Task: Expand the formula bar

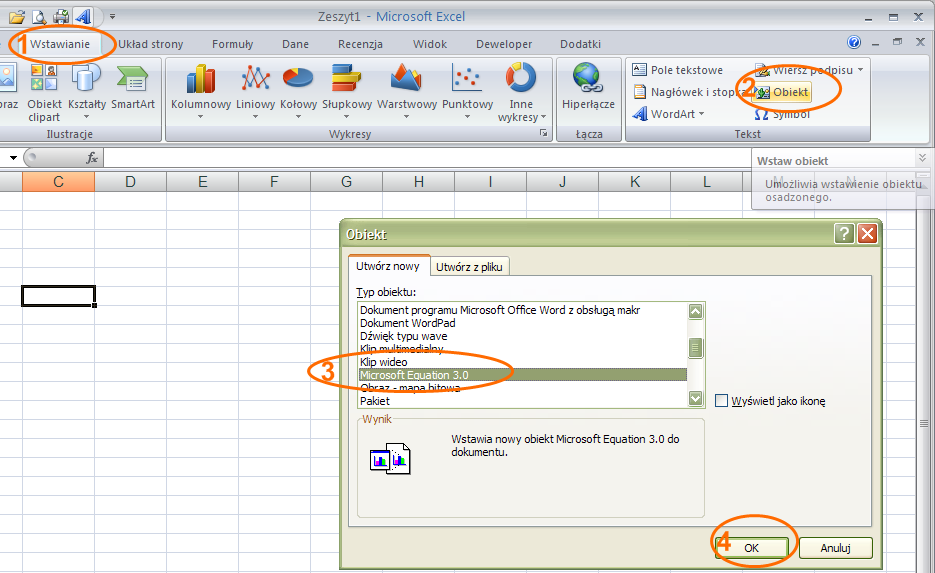Action: point(922,158)
